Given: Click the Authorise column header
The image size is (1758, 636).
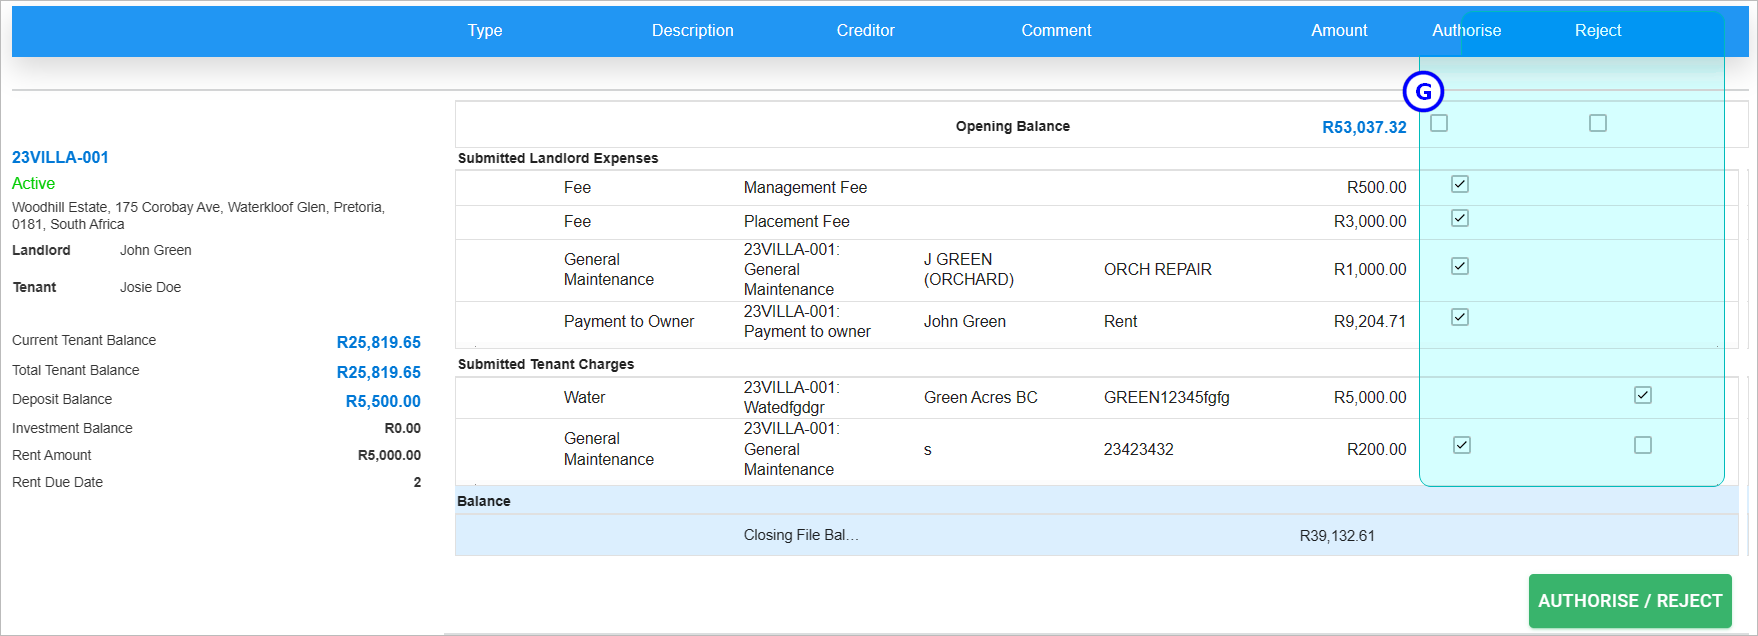Looking at the screenshot, I should (x=1466, y=31).
